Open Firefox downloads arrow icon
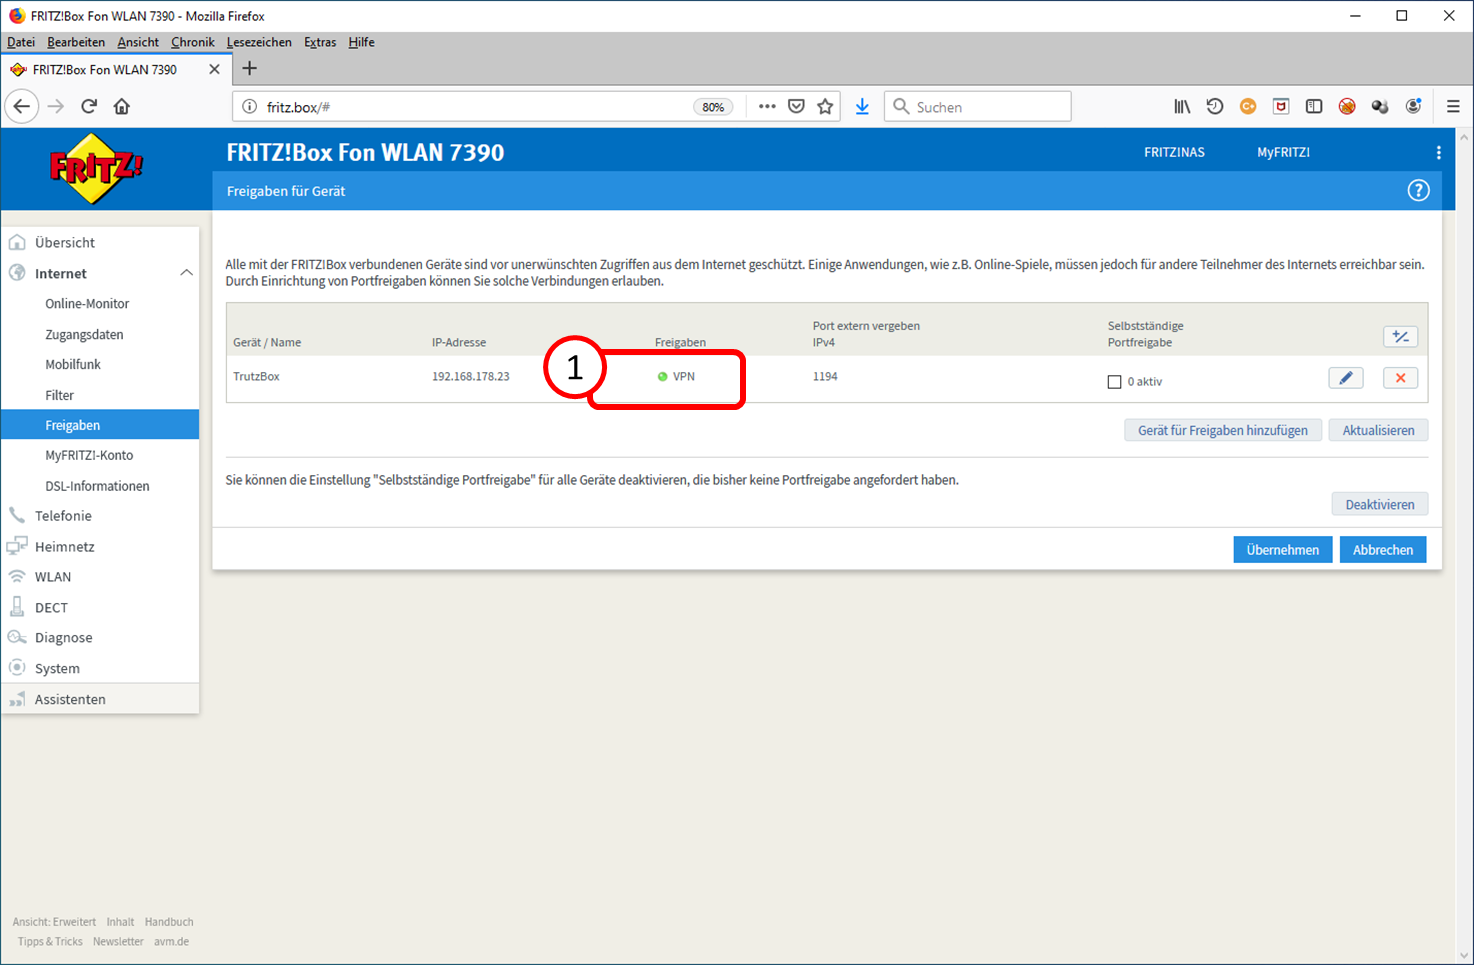Screen dimensions: 1474x965 [x=862, y=107]
